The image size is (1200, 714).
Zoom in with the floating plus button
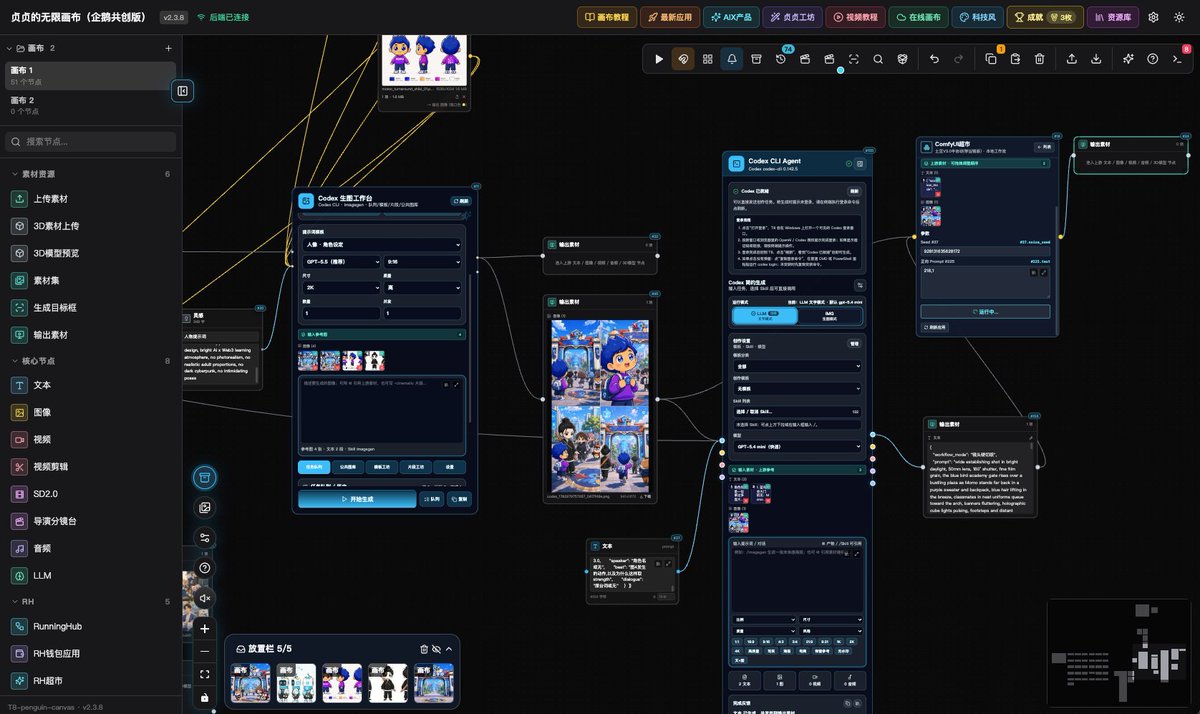click(x=205, y=629)
